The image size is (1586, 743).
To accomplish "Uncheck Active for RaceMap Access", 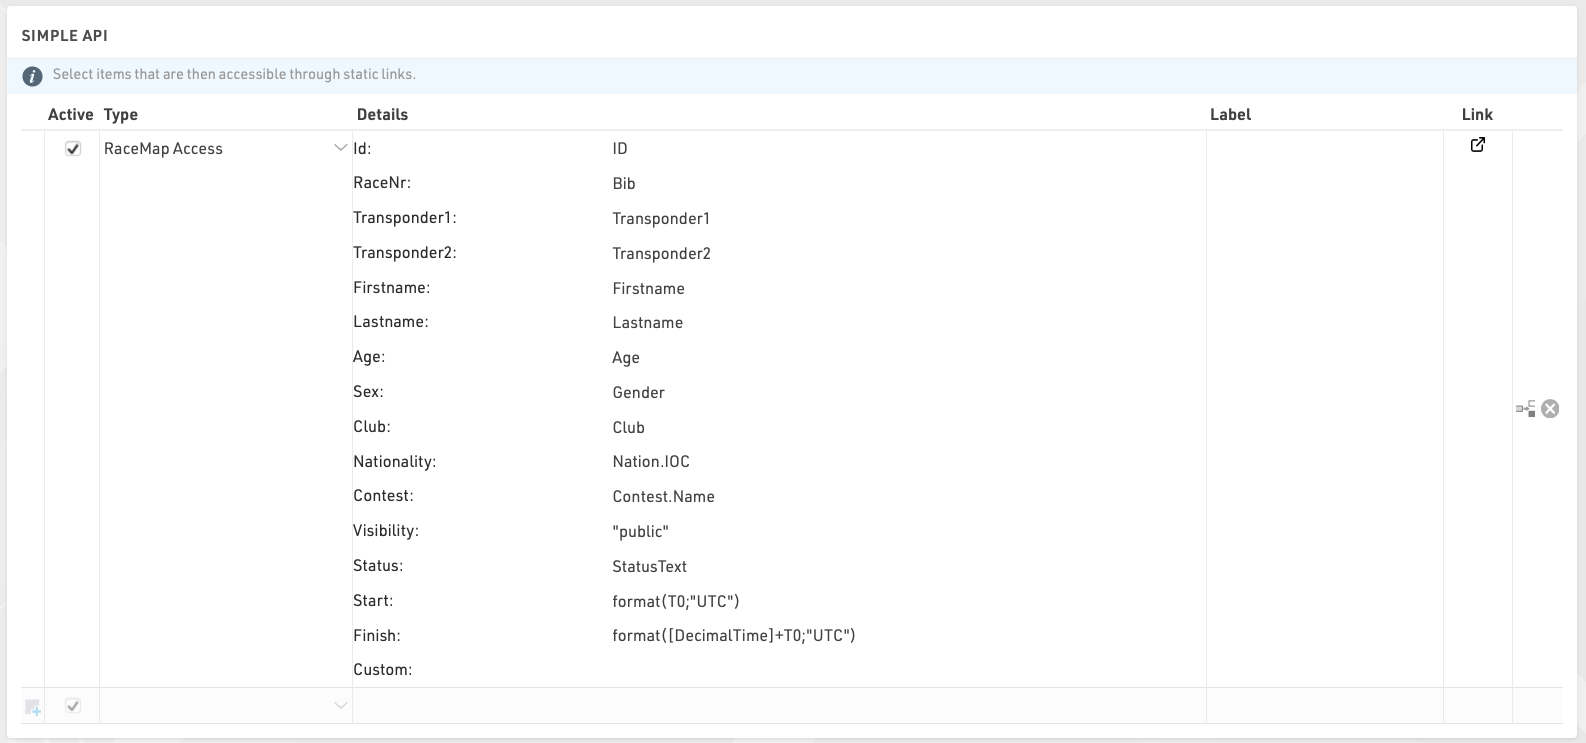I will tap(73, 149).
